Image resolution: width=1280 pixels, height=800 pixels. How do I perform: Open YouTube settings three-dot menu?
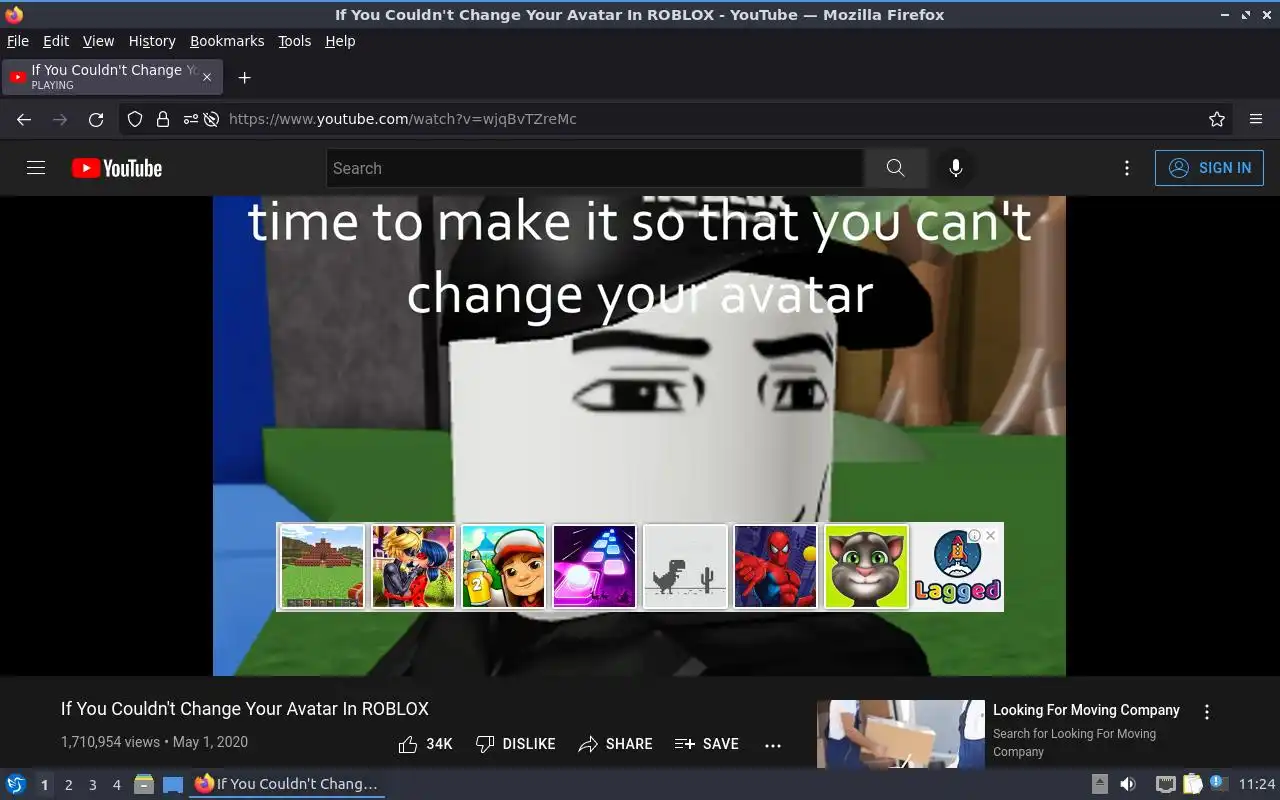click(x=1127, y=168)
